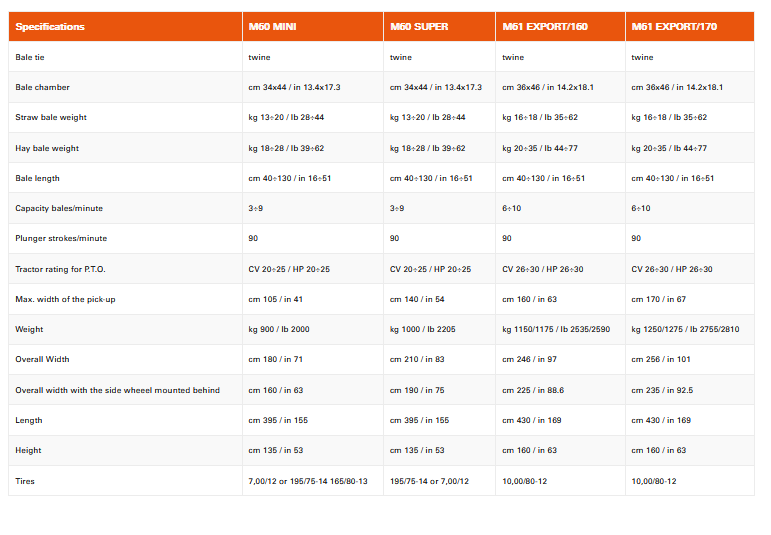Click the Specifications column header
This screenshot has width=771, height=535.
coord(50,27)
